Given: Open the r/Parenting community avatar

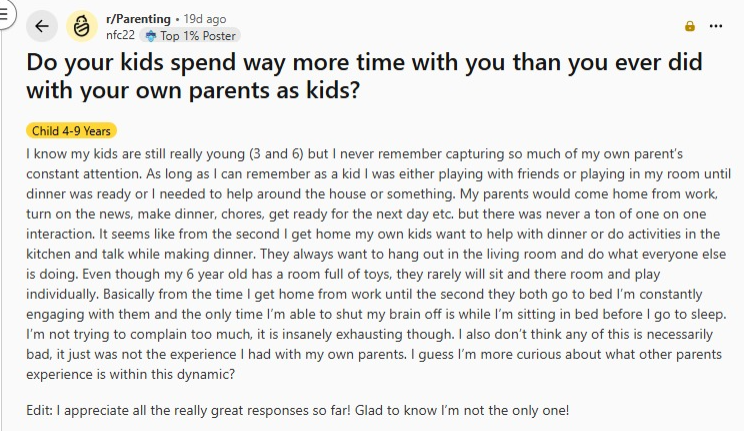Looking at the screenshot, I should (83, 26).
